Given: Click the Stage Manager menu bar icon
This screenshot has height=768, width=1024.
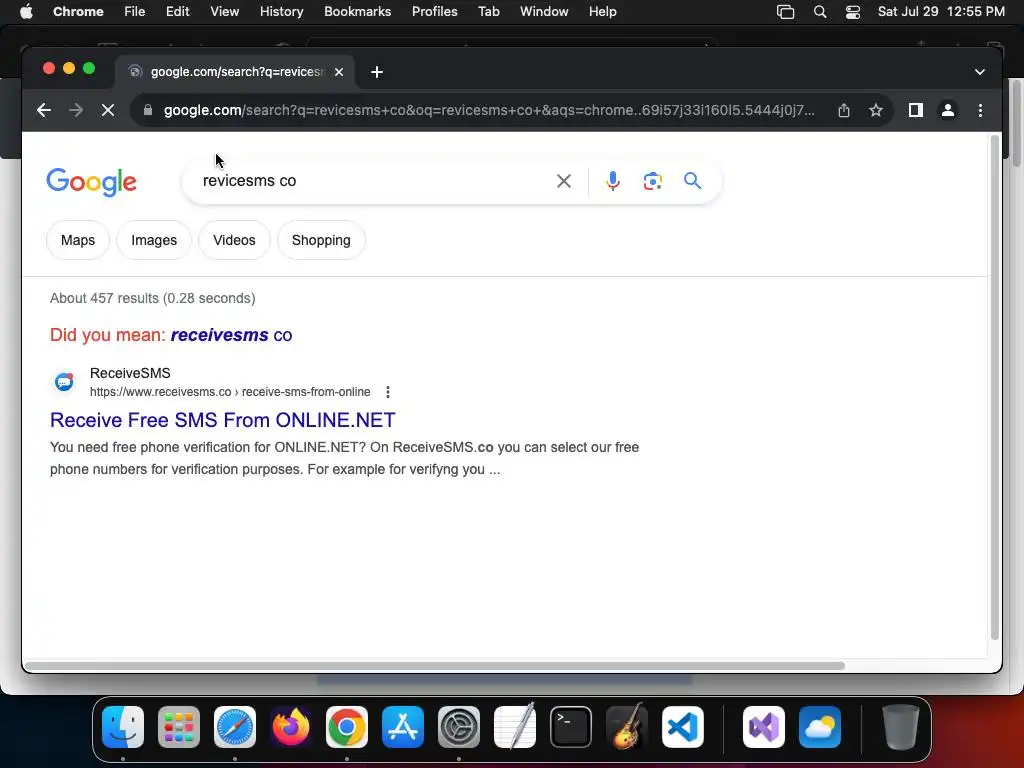Looking at the screenshot, I should (786, 12).
